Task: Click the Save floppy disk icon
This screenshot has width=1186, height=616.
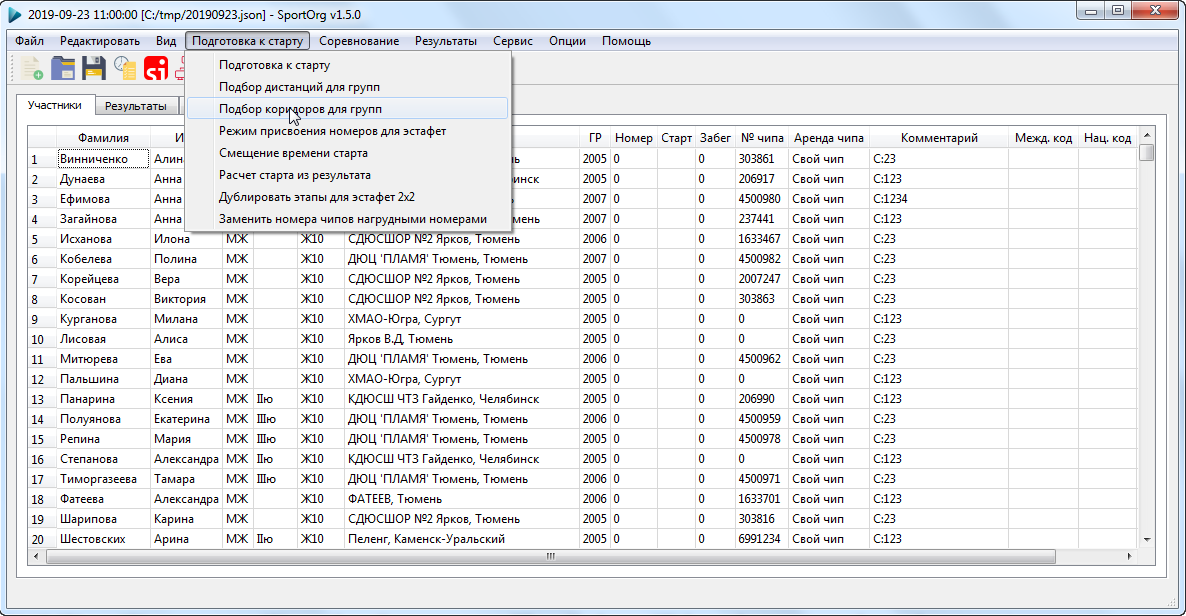Action: pyautogui.click(x=94, y=68)
